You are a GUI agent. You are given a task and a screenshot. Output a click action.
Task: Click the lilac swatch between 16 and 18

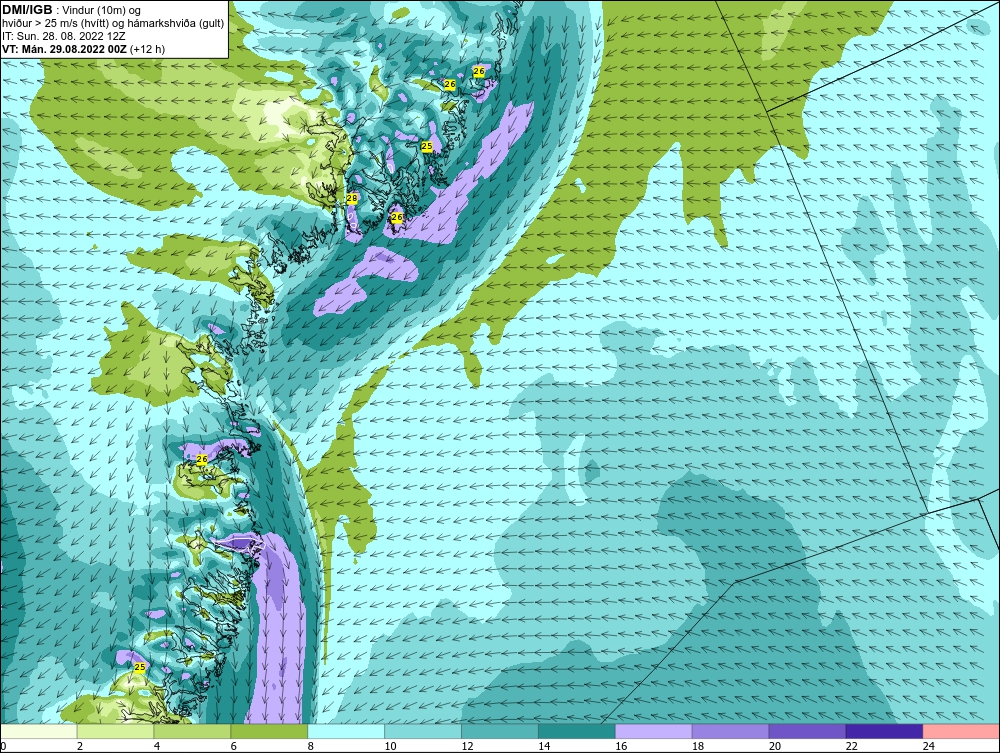tap(653, 731)
